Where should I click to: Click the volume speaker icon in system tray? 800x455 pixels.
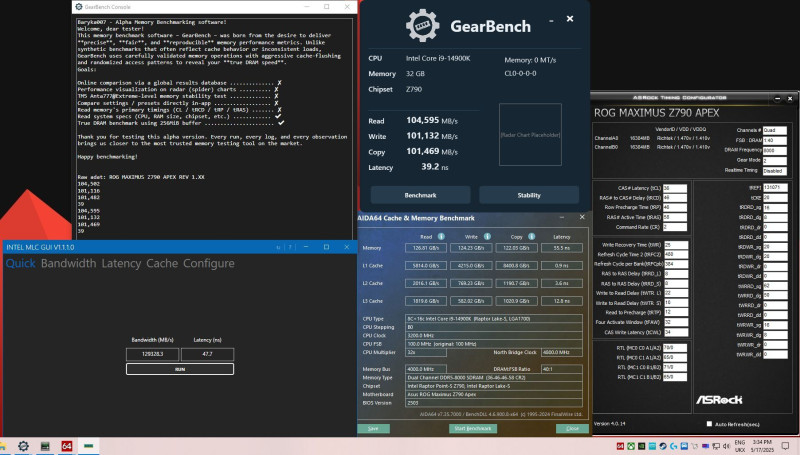tap(726, 446)
